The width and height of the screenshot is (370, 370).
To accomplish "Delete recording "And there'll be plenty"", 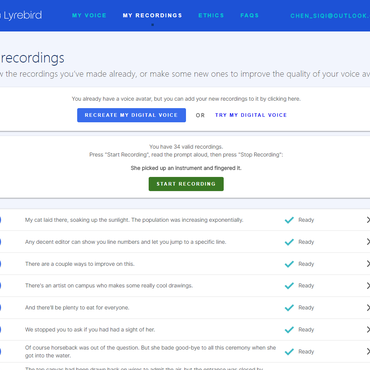I will [368, 308].
